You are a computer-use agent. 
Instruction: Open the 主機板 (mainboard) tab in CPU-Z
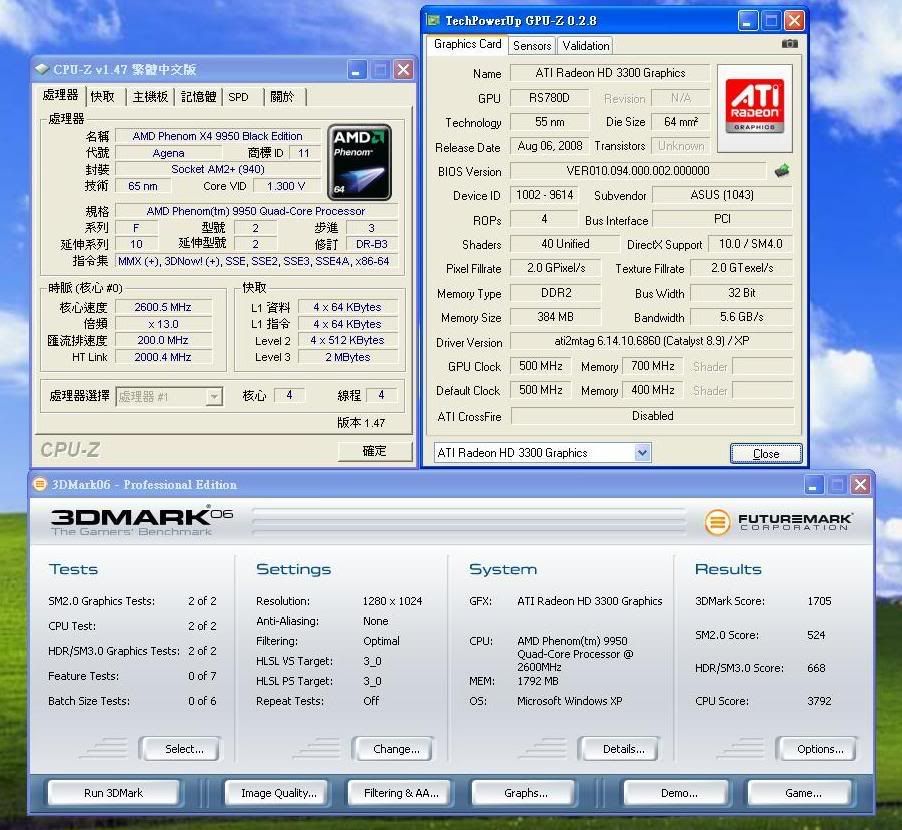150,97
